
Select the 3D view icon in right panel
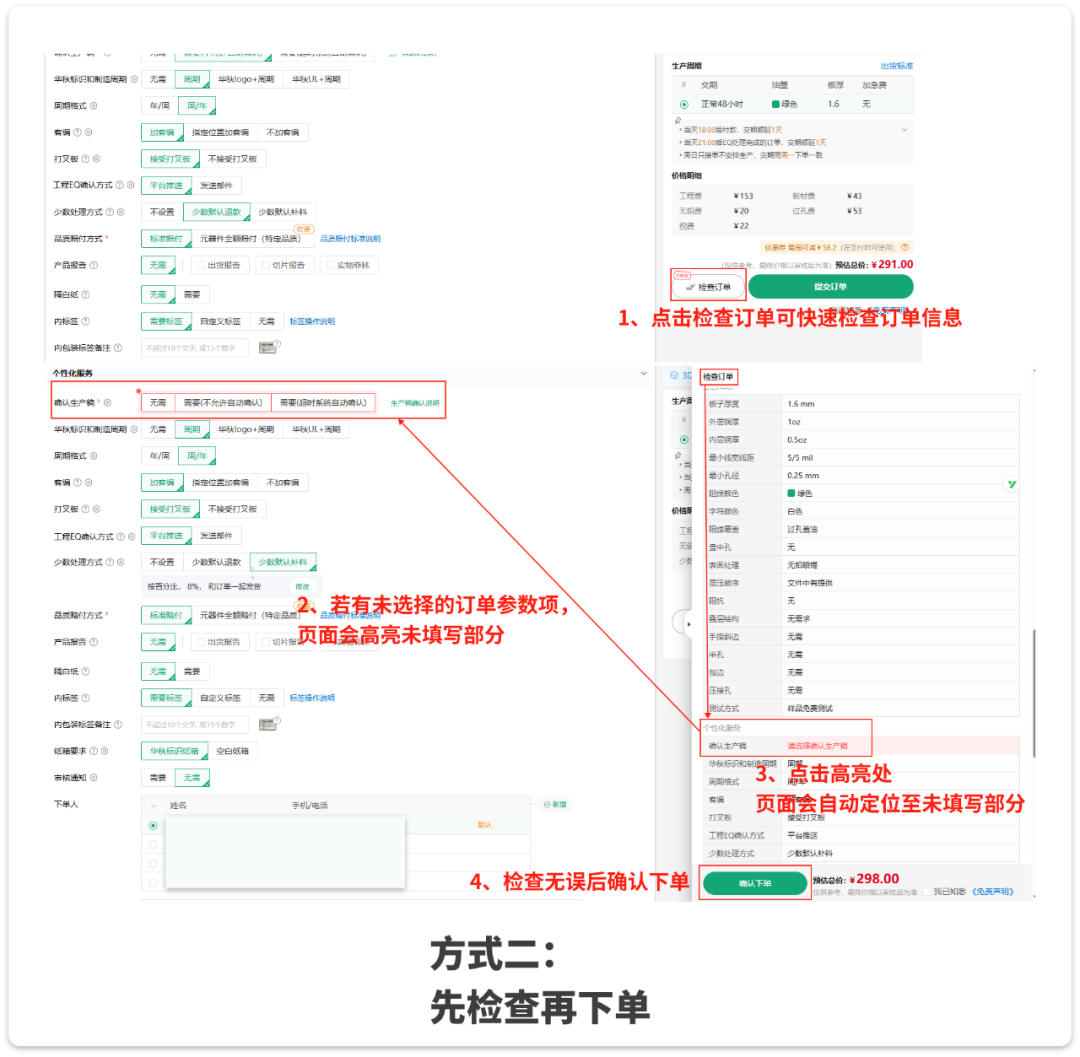(x=676, y=374)
